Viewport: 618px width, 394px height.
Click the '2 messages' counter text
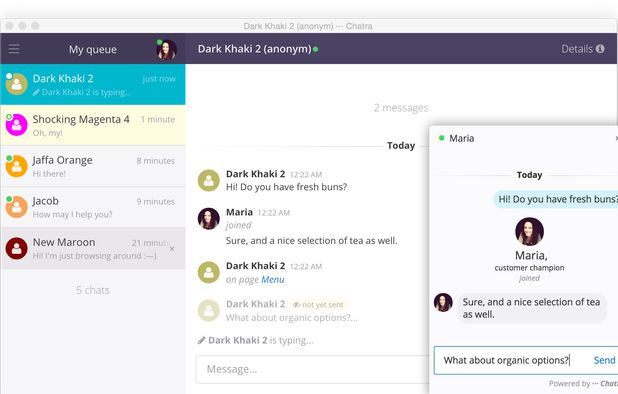(401, 108)
